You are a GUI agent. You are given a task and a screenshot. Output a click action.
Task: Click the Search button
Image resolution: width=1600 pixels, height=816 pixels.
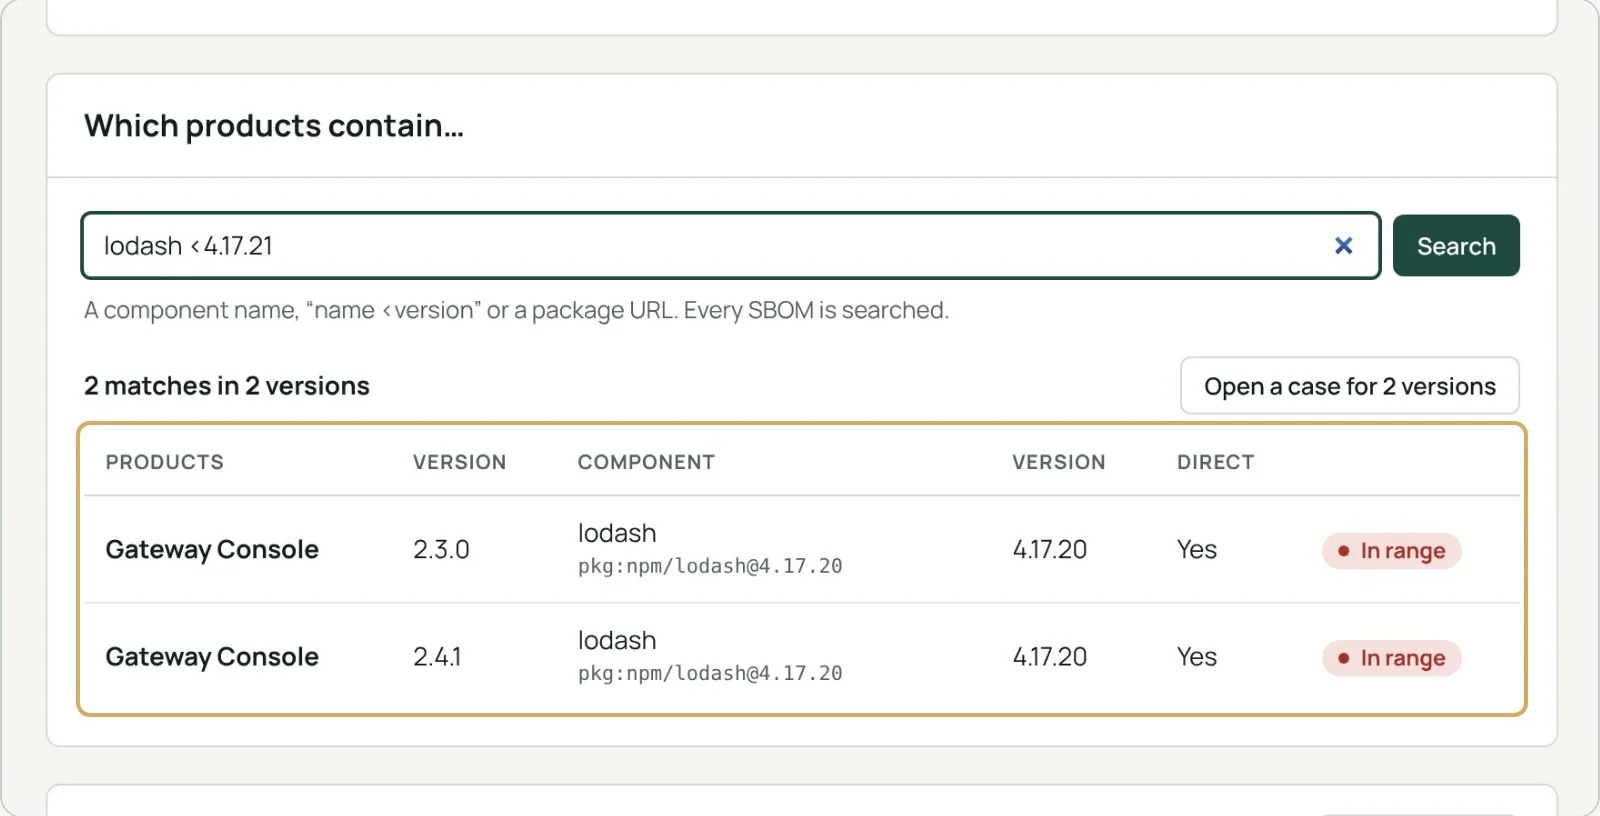(x=1456, y=246)
